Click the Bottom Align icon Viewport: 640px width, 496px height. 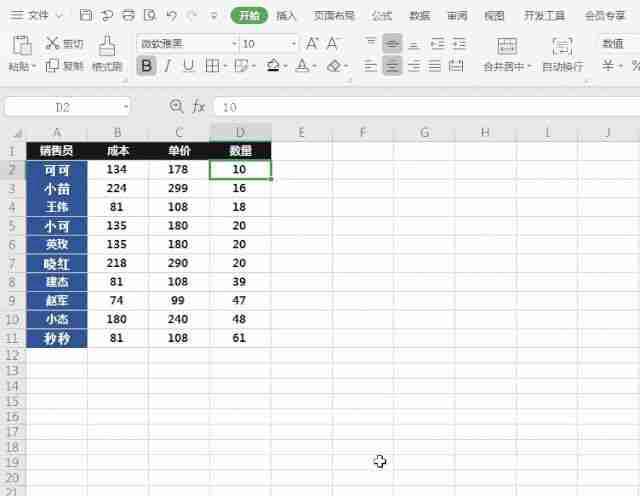(413, 43)
